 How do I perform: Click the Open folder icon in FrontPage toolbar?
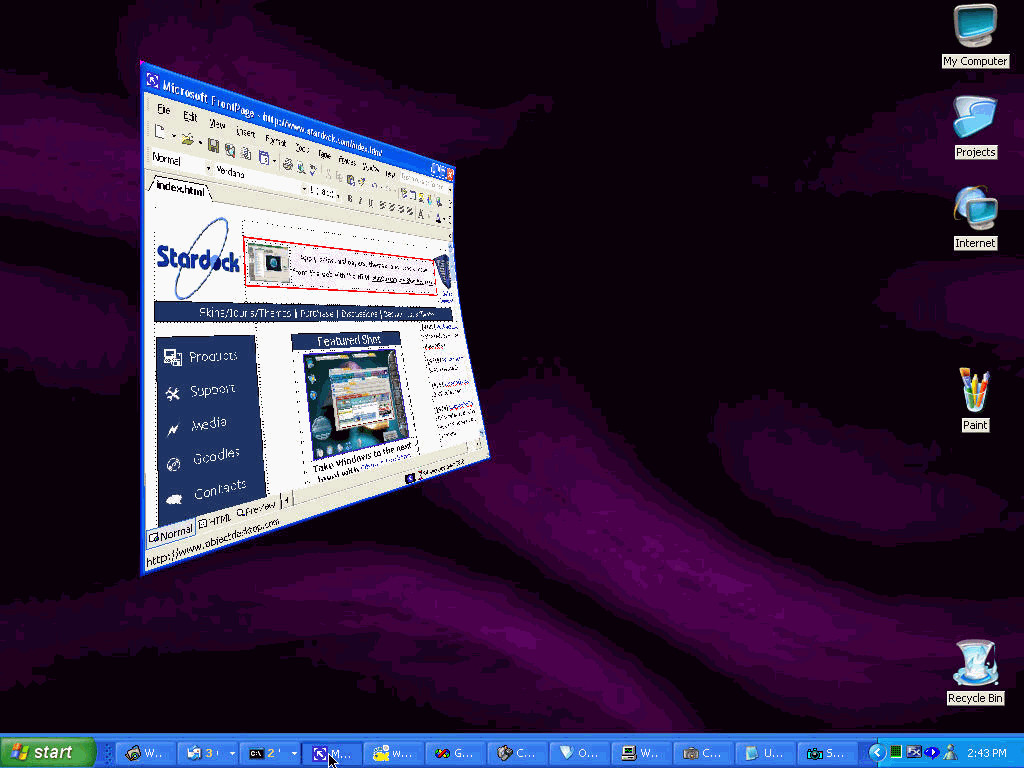187,138
